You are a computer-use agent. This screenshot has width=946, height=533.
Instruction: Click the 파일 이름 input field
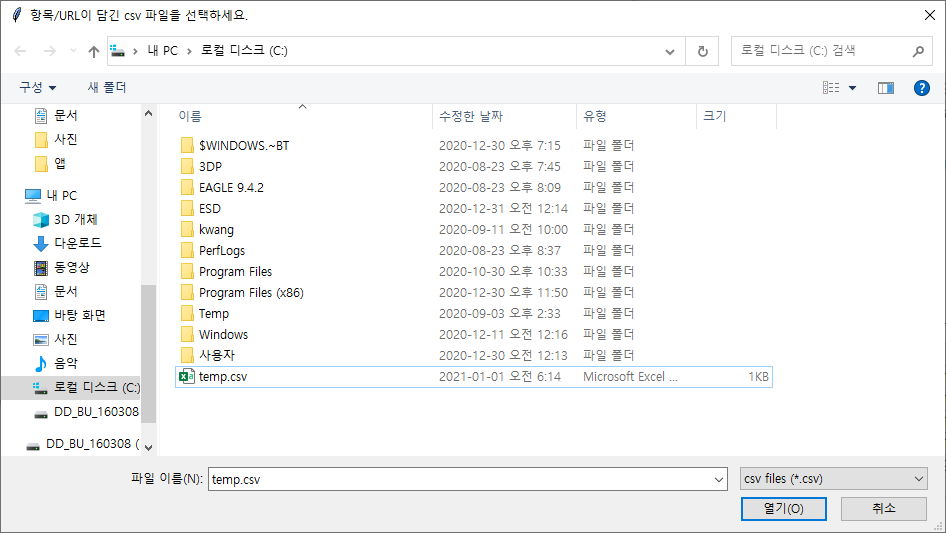(x=462, y=479)
